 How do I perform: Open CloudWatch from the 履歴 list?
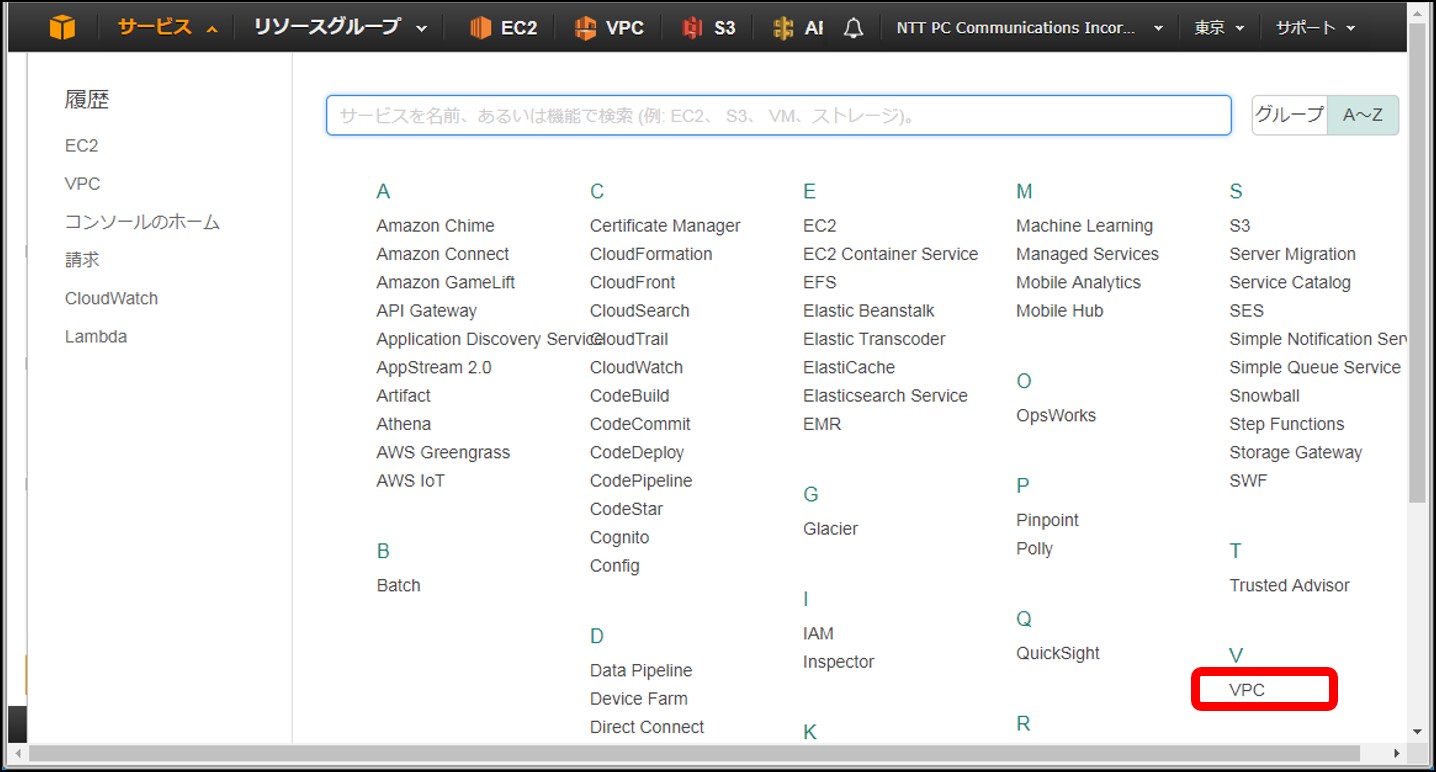click(111, 298)
